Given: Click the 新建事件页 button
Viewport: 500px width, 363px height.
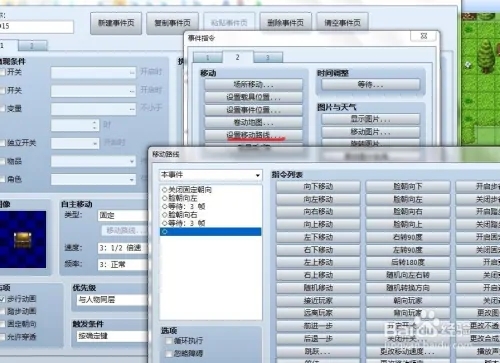Looking at the screenshot, I should tap(116, 23).
